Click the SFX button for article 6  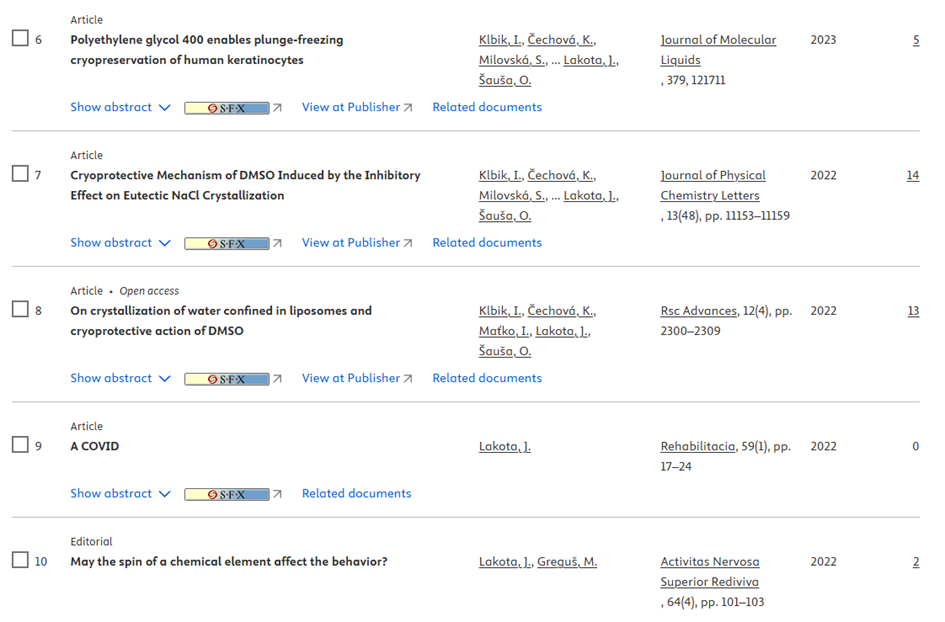pos(227,108)
